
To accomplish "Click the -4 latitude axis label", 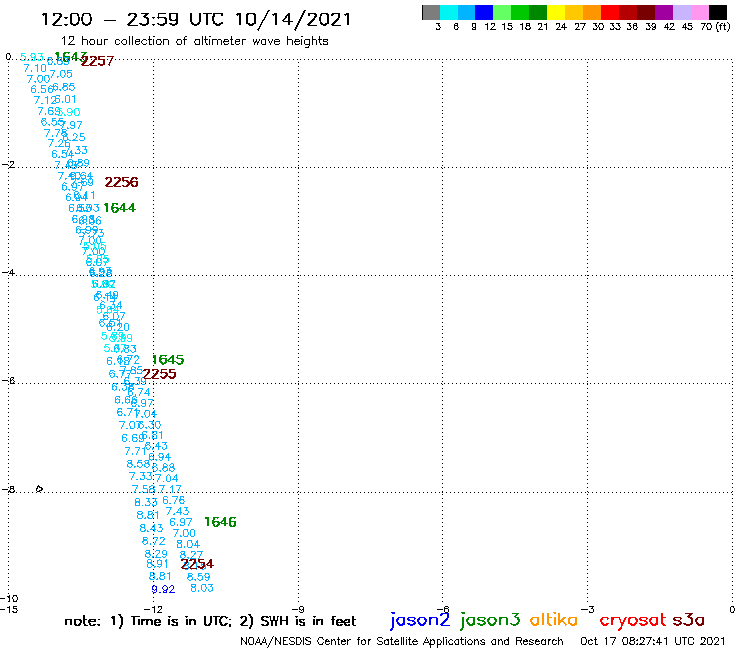I will (8, 272).
